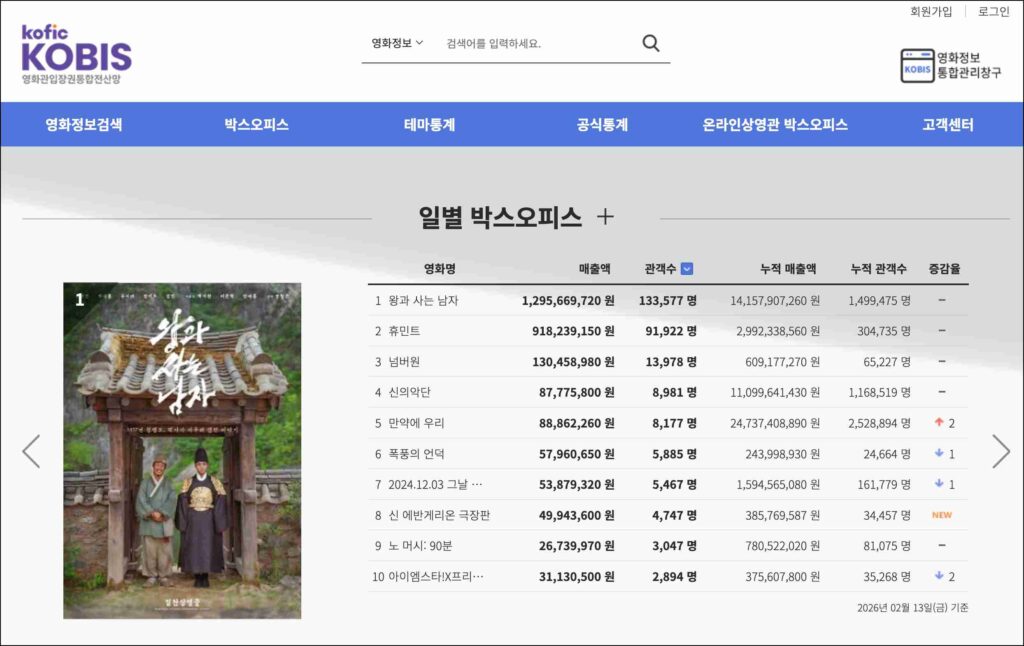The width and height of the screenshot is (1024, 646).
Task: Click the NEW badge for 신 에반게리온
Action: [x=941, y=515]
